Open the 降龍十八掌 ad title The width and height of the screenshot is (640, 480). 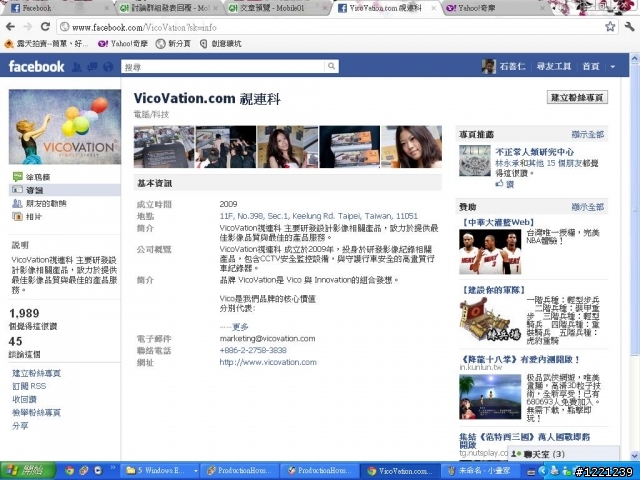point(520,360)
